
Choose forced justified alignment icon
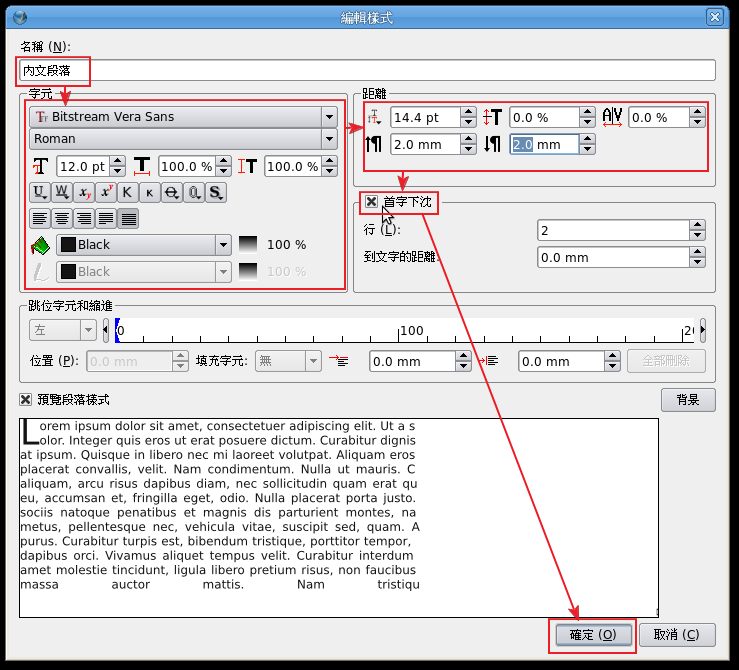pos(129,217)
